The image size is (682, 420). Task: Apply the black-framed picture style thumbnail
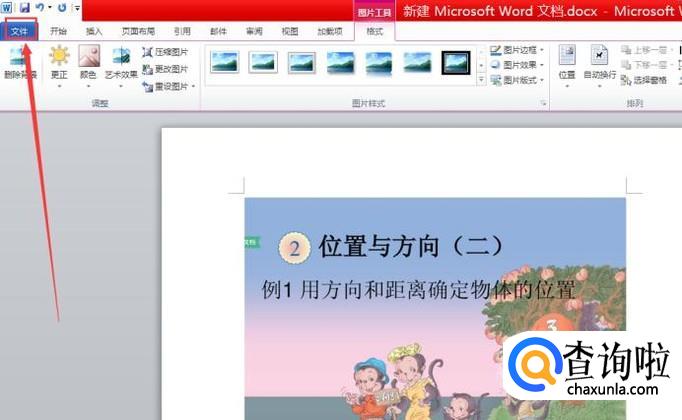pos(456,62)
